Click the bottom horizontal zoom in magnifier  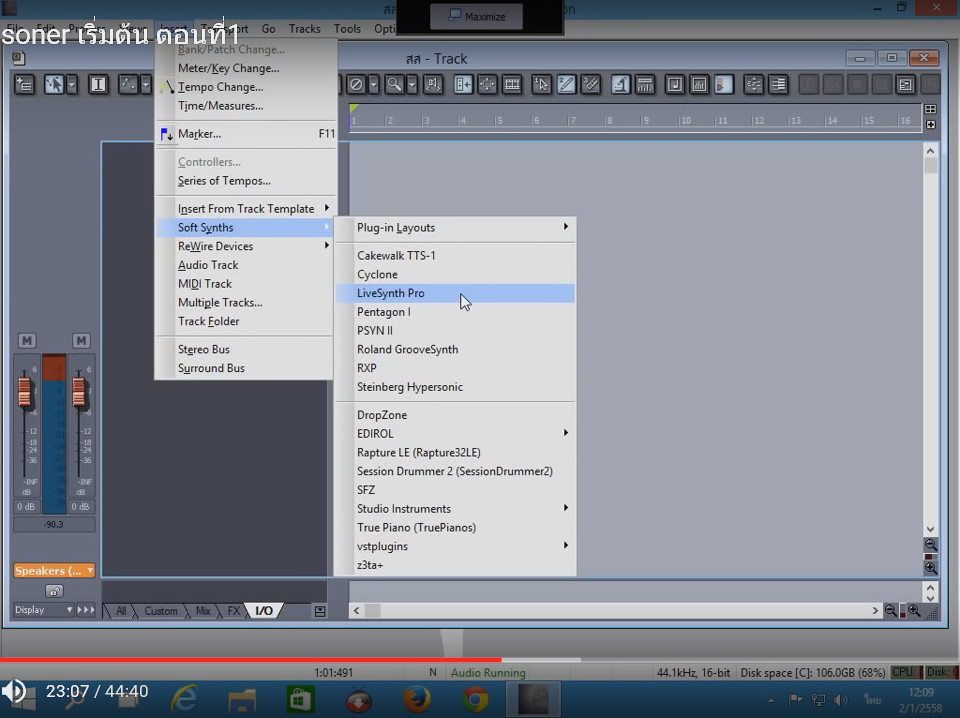914,610
